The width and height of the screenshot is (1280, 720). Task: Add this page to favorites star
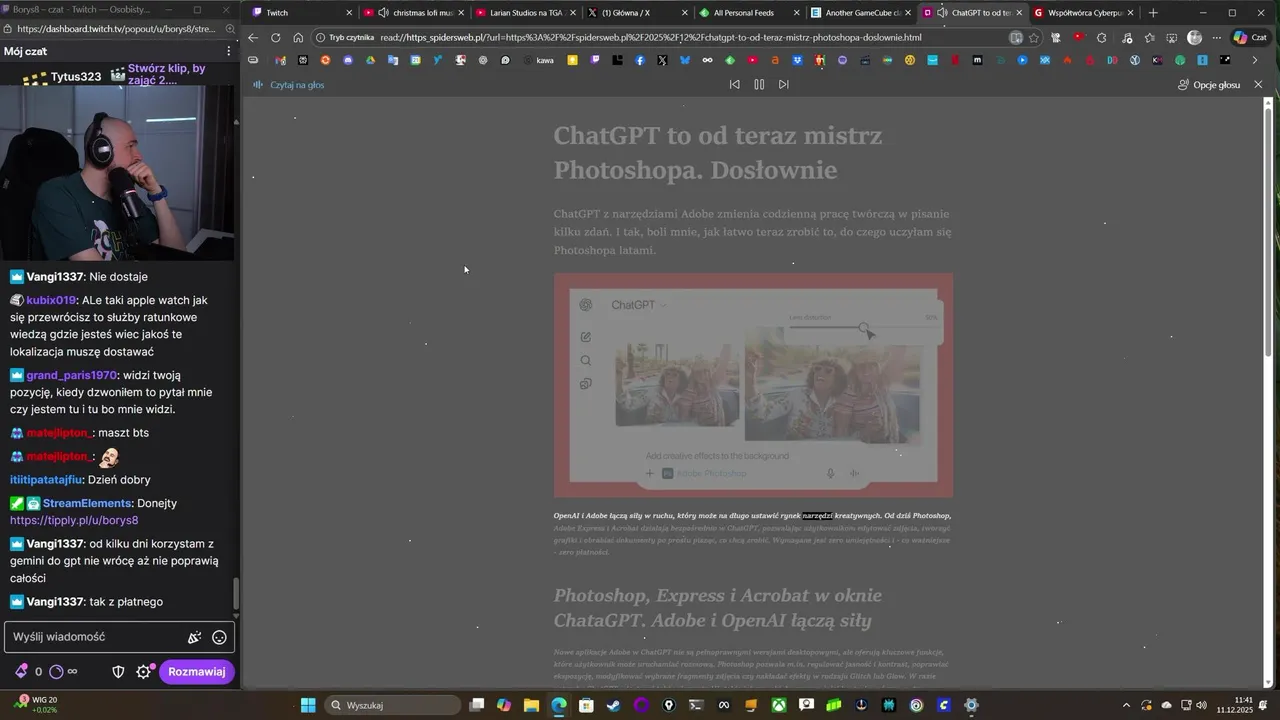1034,38
